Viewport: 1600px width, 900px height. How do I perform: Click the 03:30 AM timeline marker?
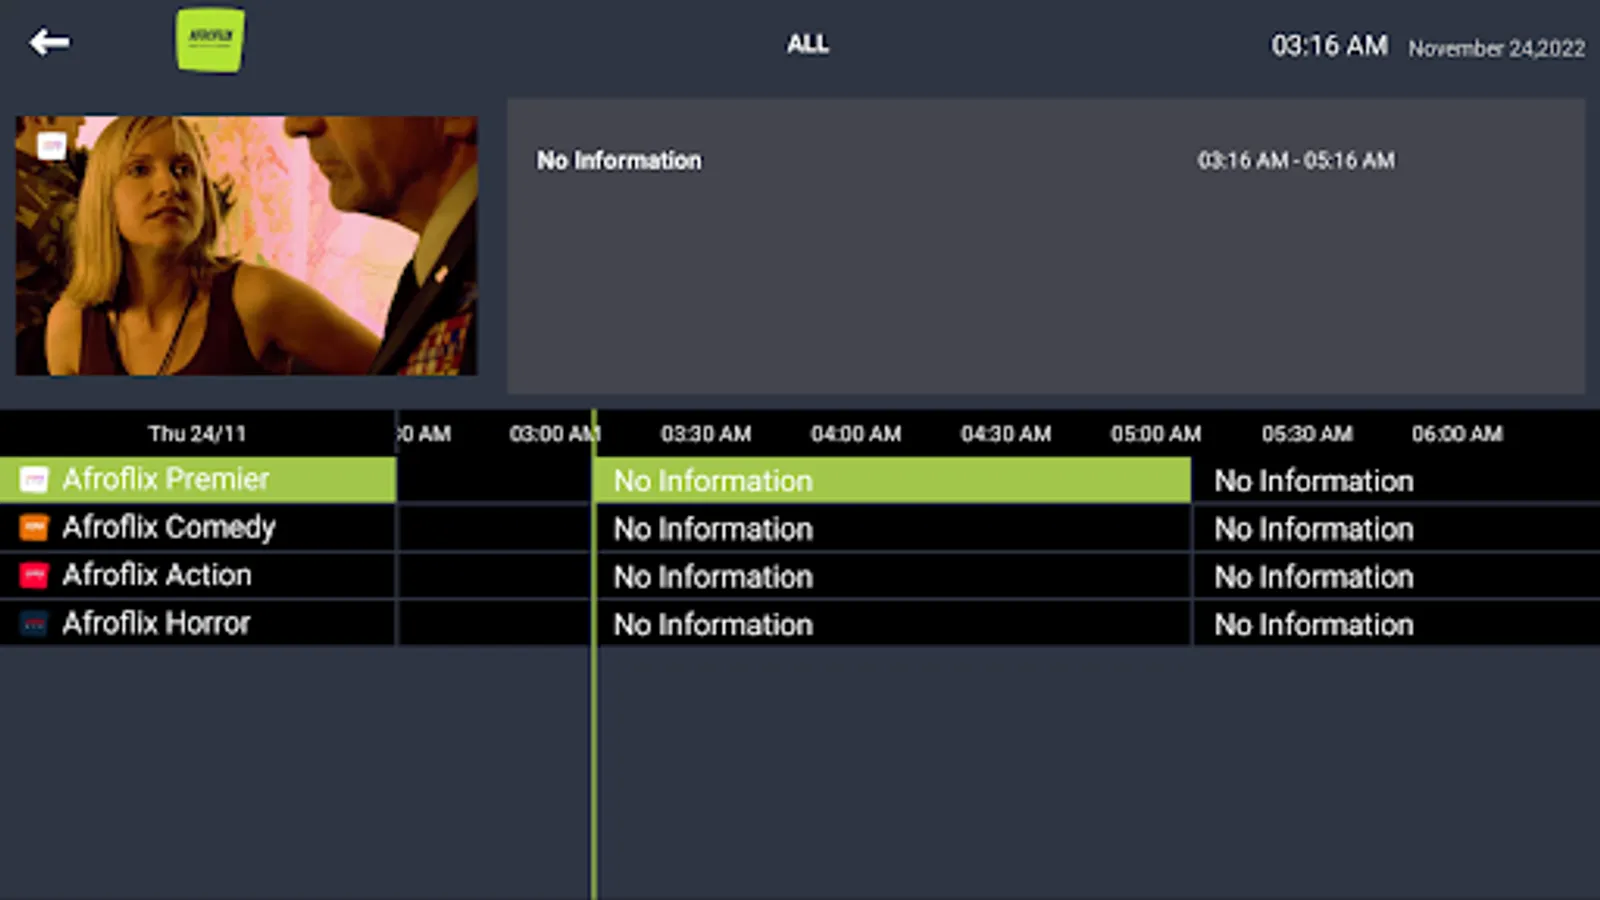click(x=706, y=434)
